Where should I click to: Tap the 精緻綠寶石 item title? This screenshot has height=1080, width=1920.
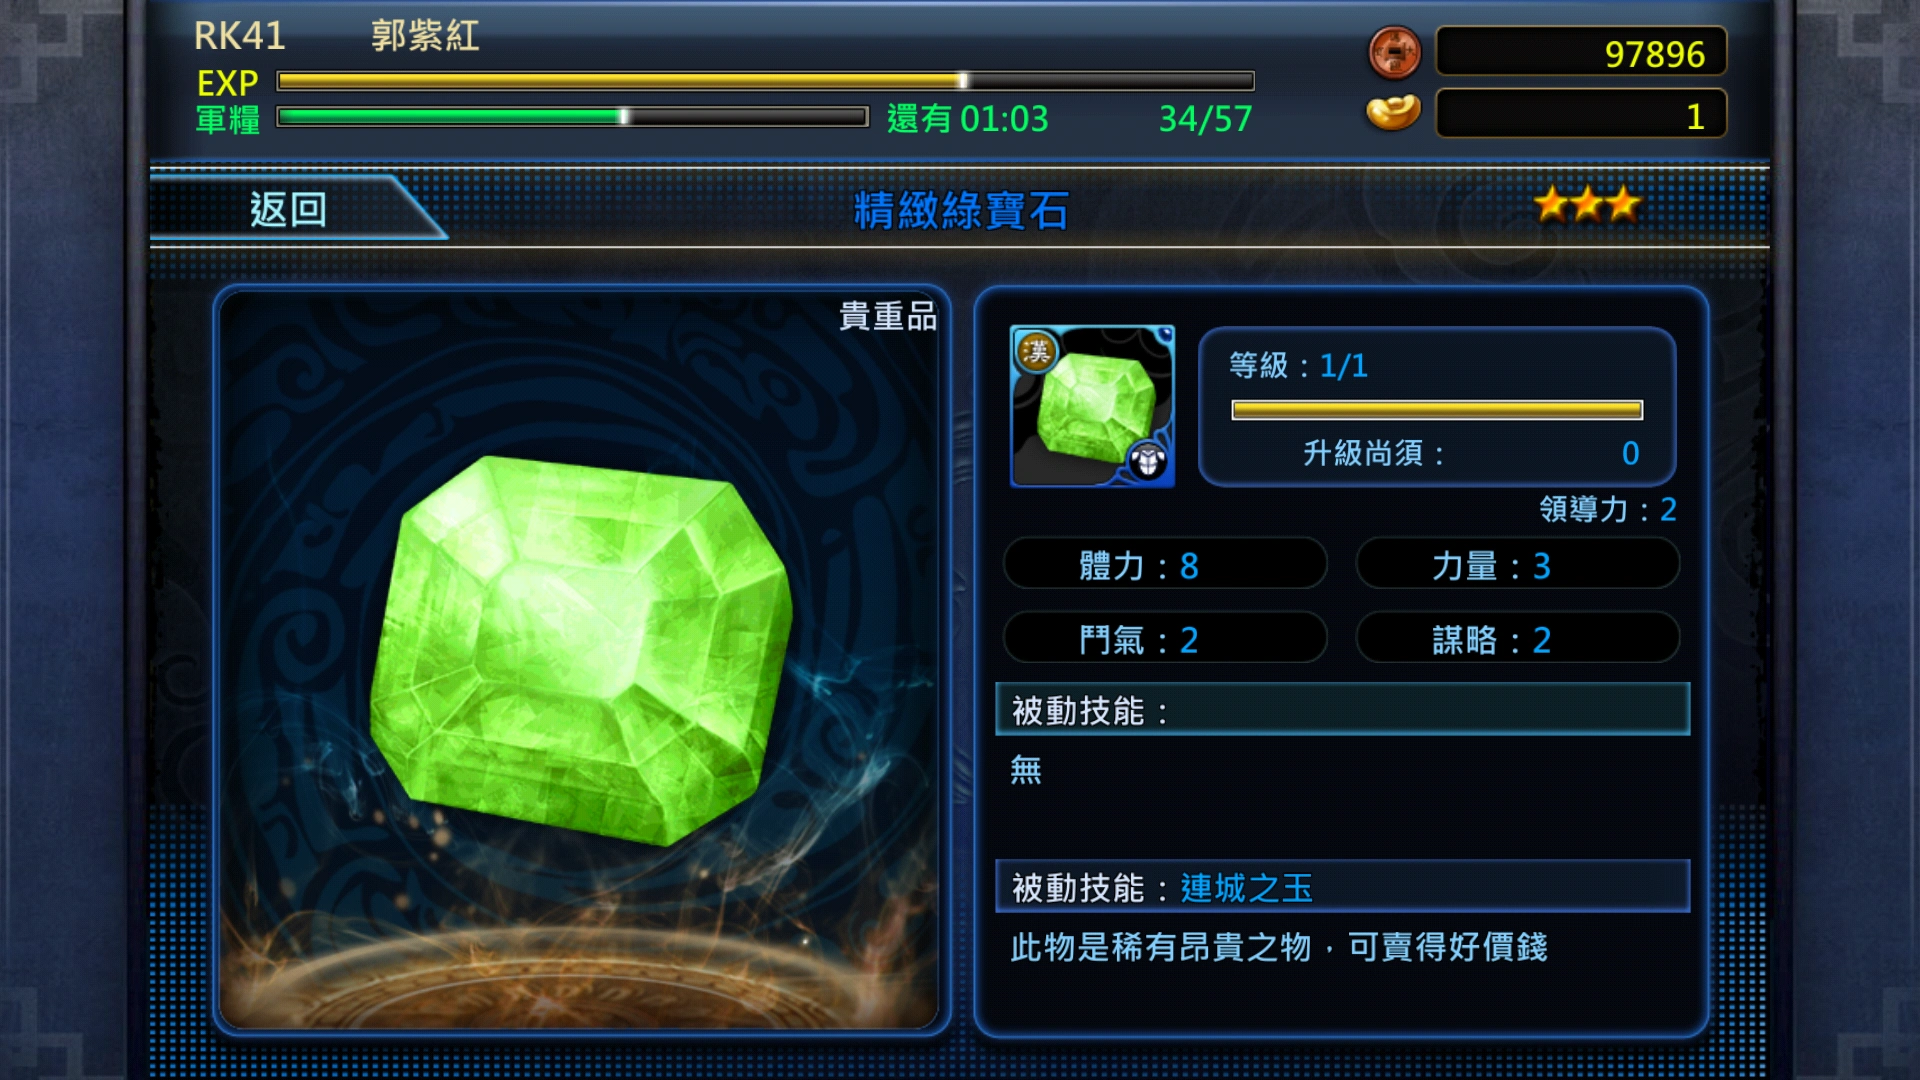coord(961,210)
